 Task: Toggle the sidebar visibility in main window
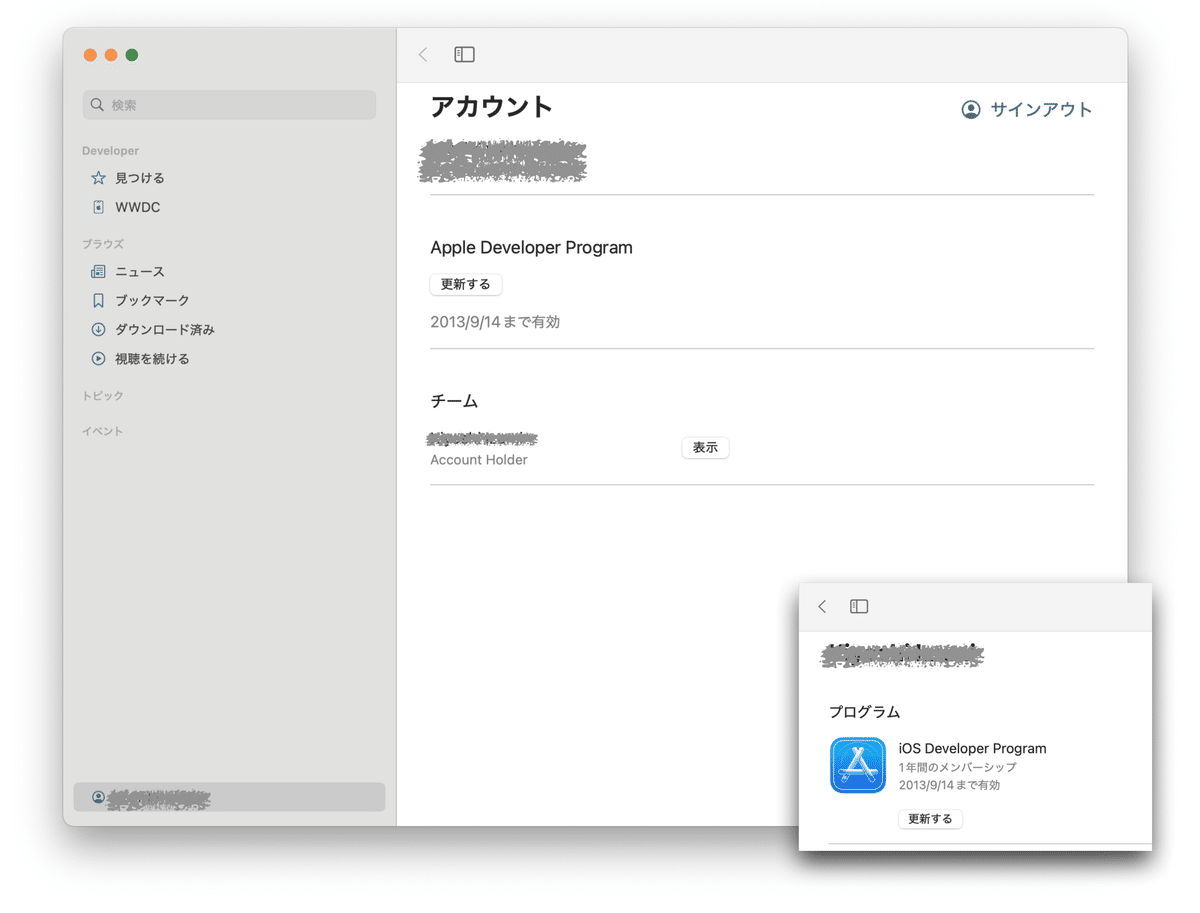pos(464,55)
